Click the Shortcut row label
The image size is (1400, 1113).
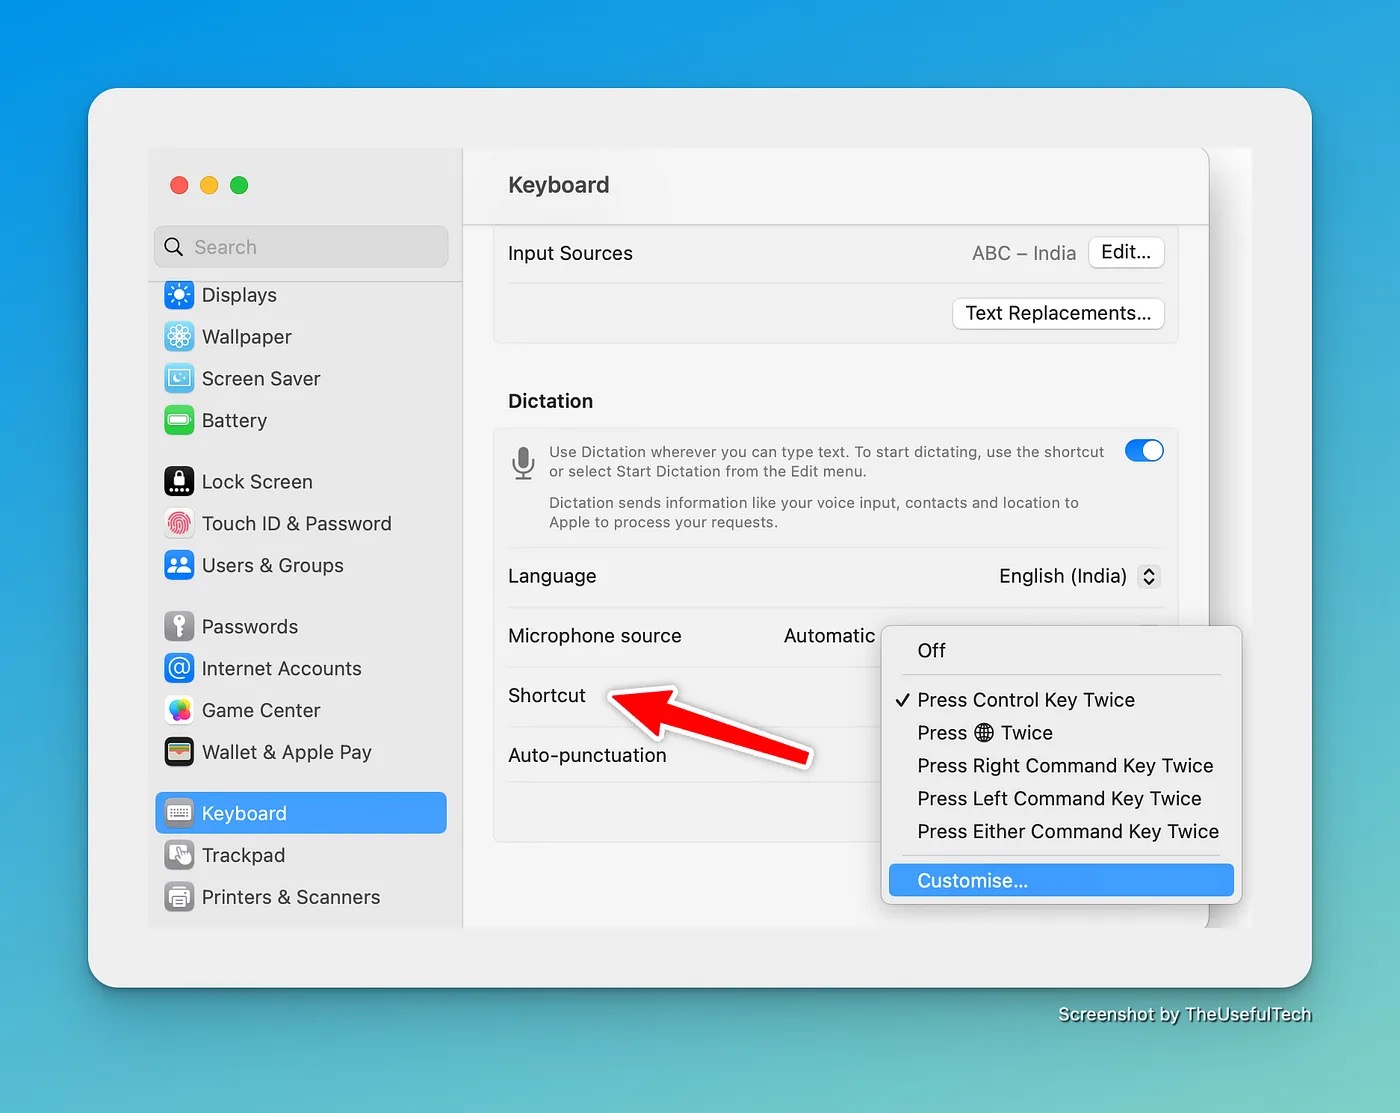click(547, 696)
